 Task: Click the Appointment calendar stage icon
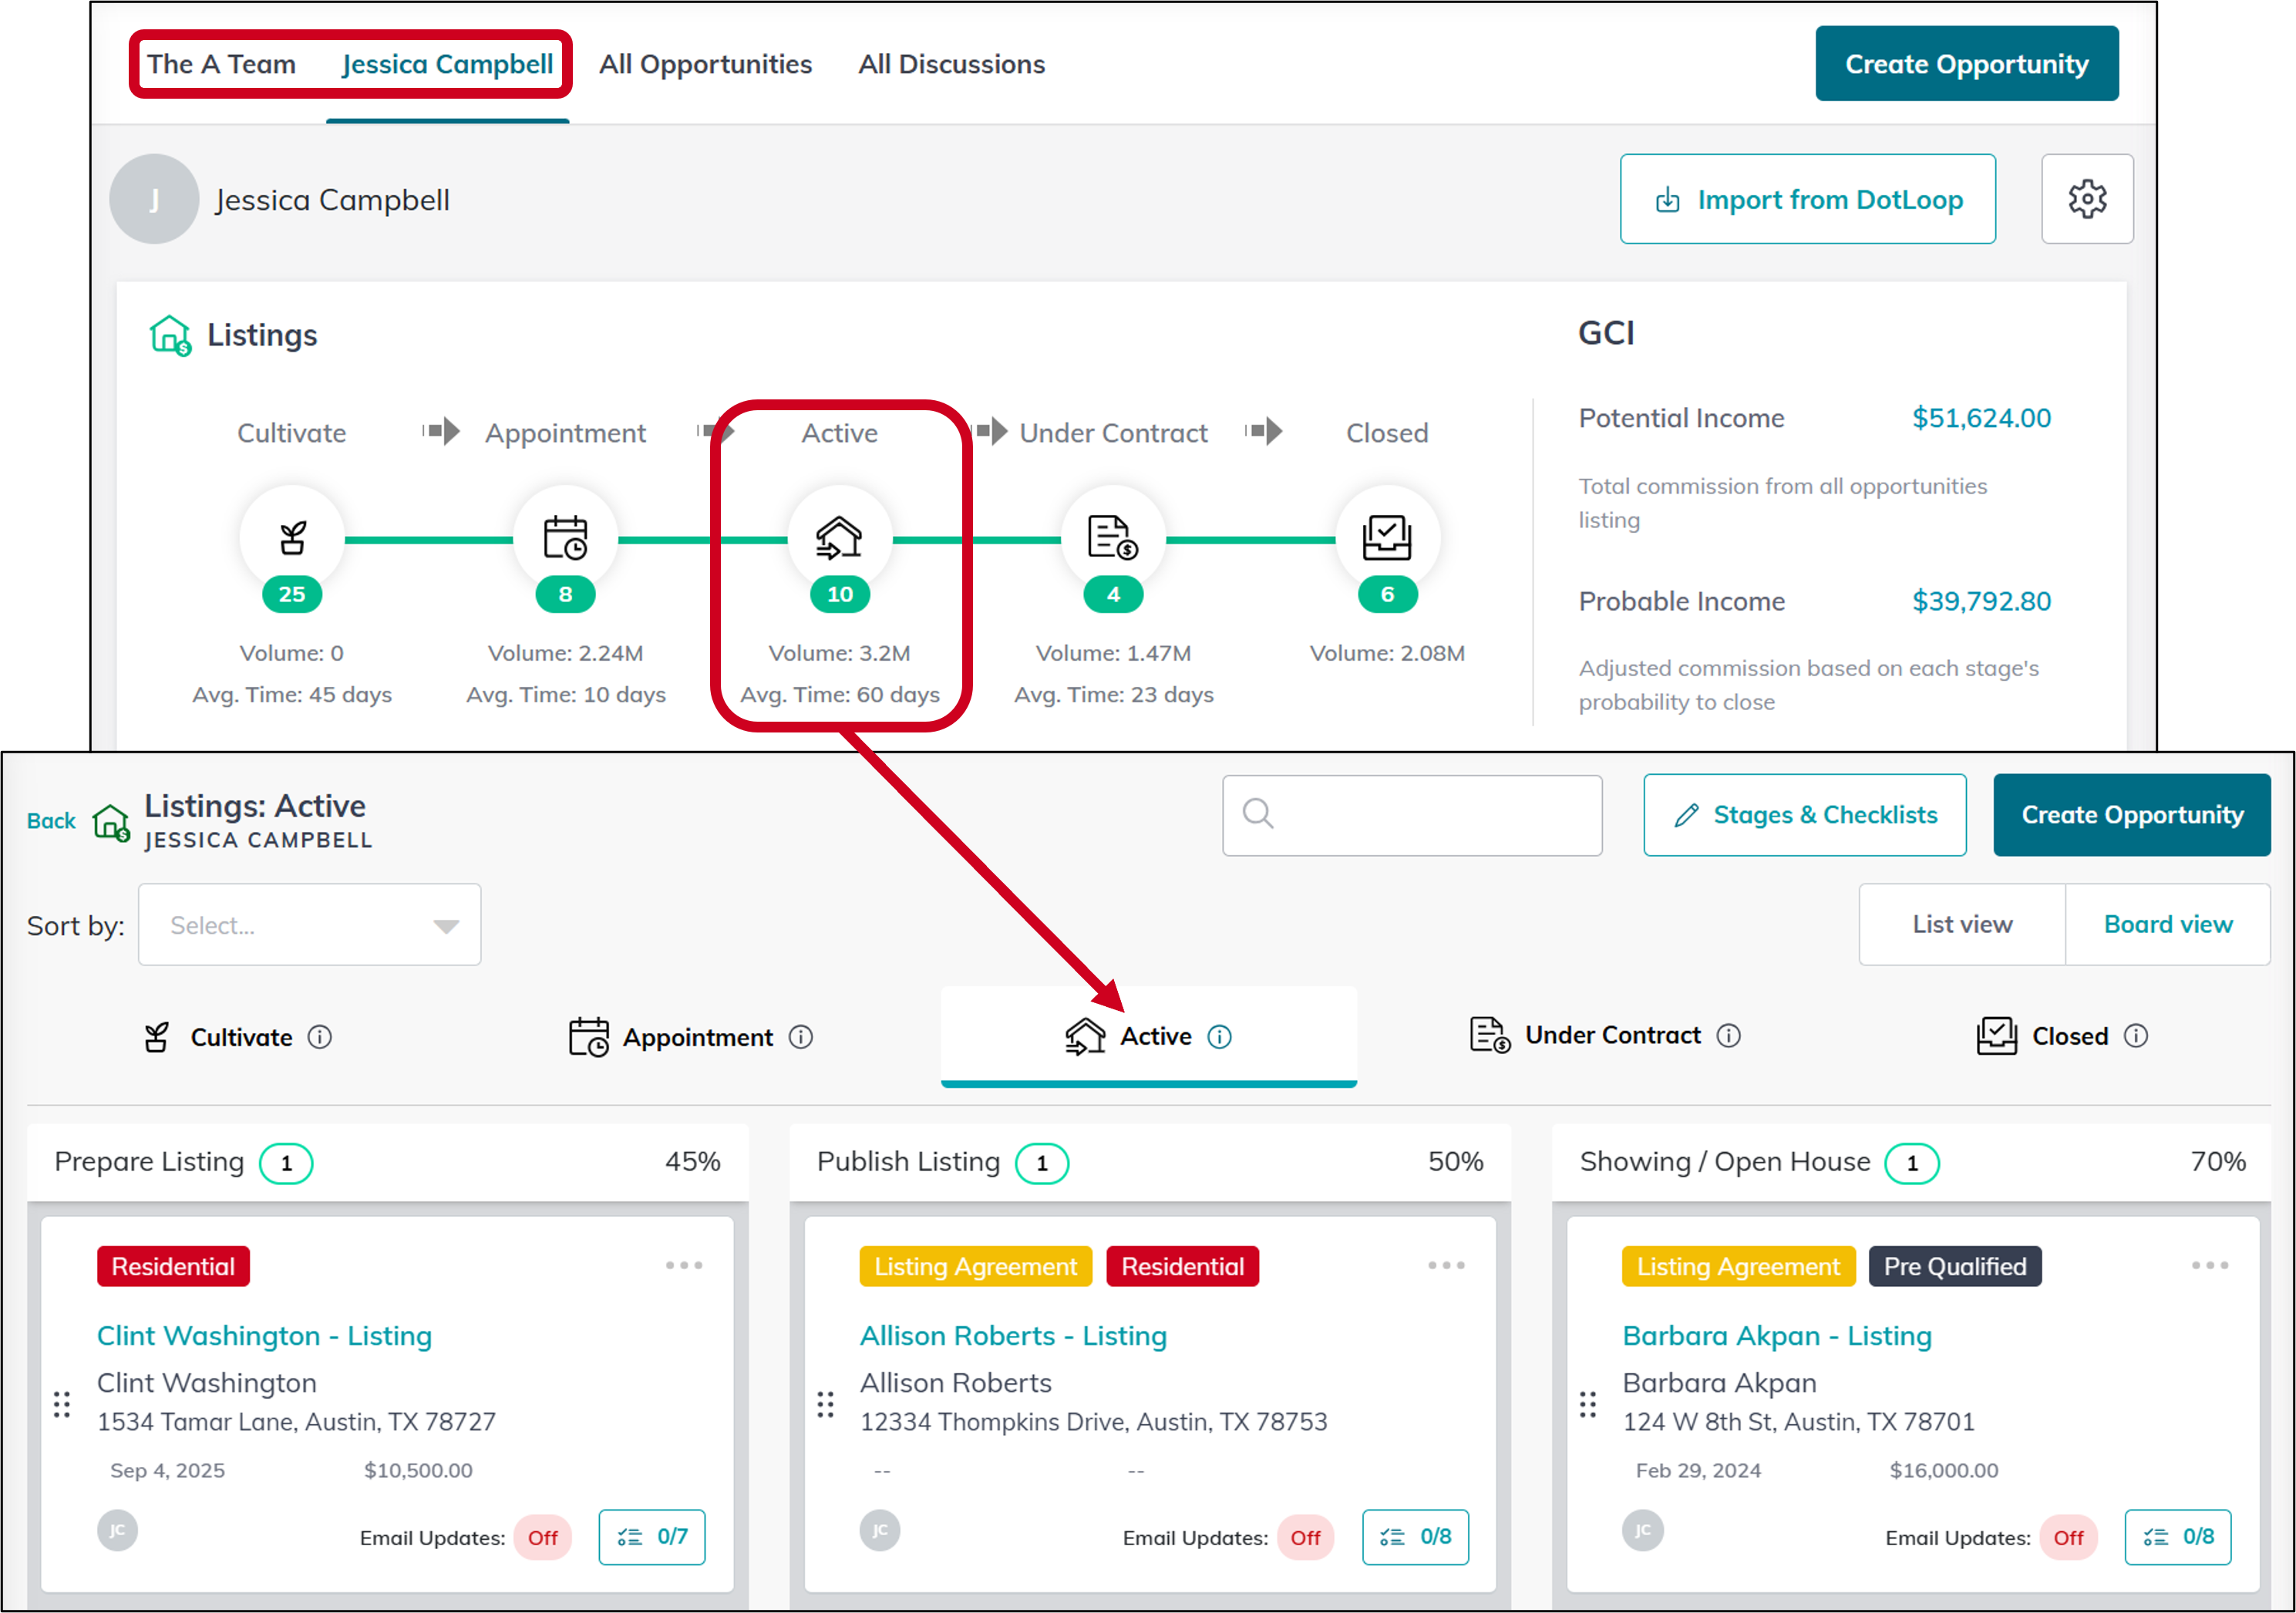pos(565,538)
